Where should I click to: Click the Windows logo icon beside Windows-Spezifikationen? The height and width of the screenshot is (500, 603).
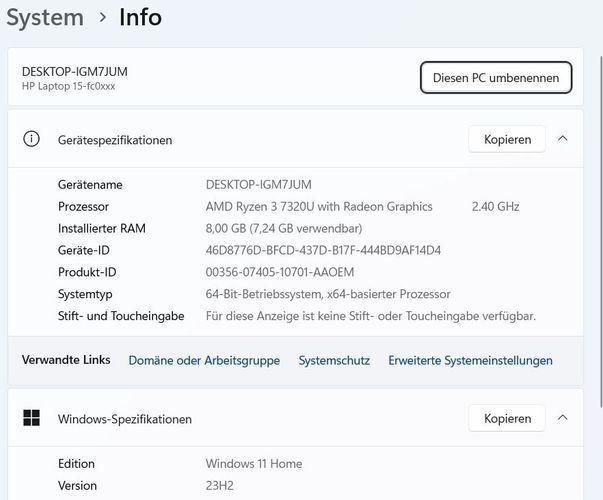tap(32, 418)
